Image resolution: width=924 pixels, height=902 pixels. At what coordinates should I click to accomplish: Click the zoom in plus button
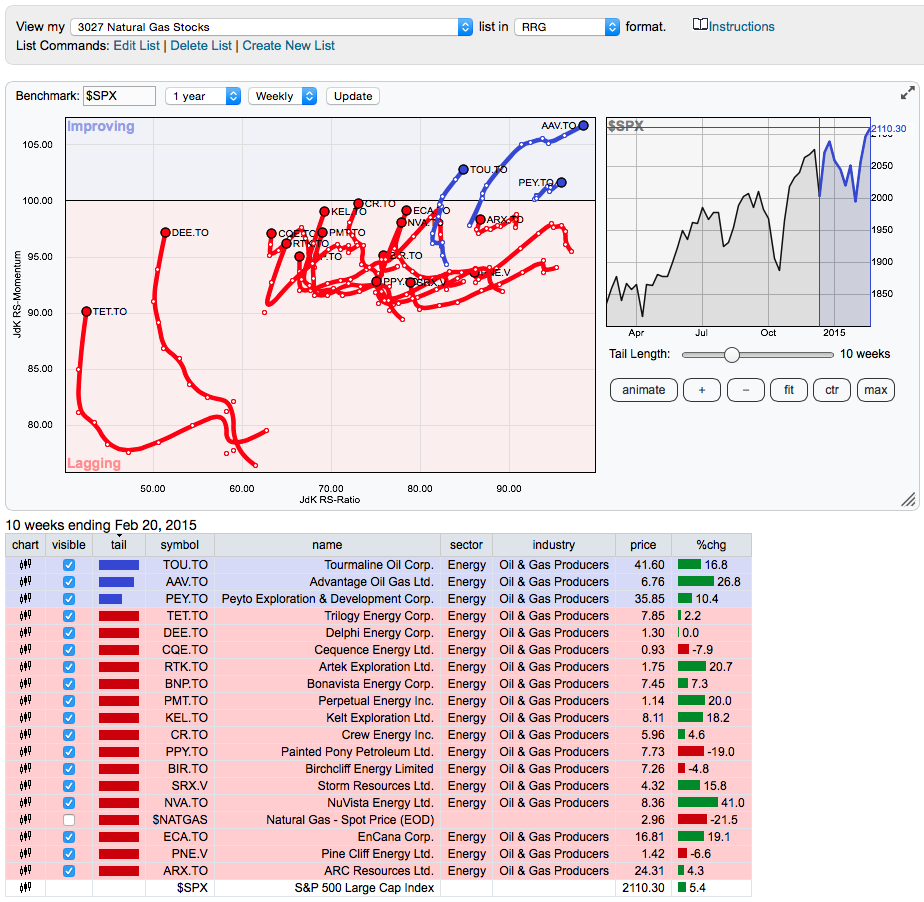pos(701,390)
